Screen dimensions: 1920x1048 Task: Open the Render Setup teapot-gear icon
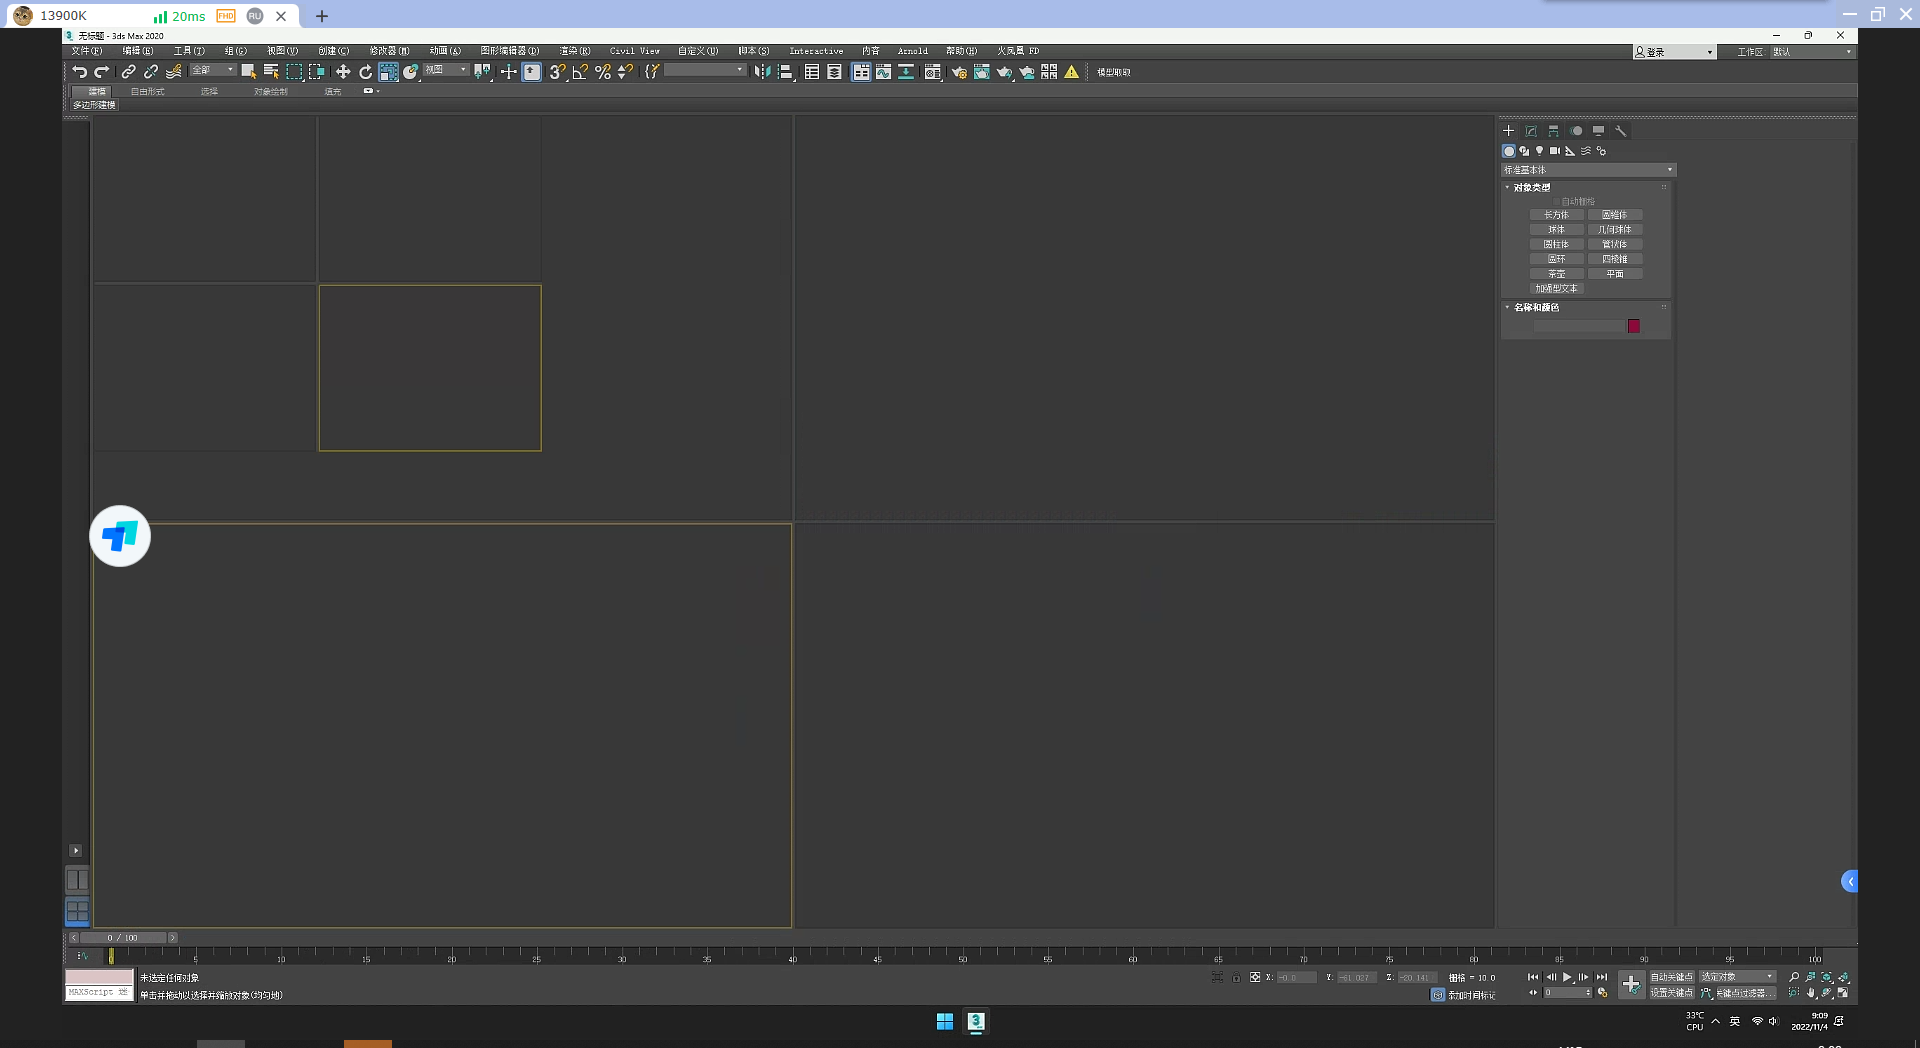click(959, 72)
